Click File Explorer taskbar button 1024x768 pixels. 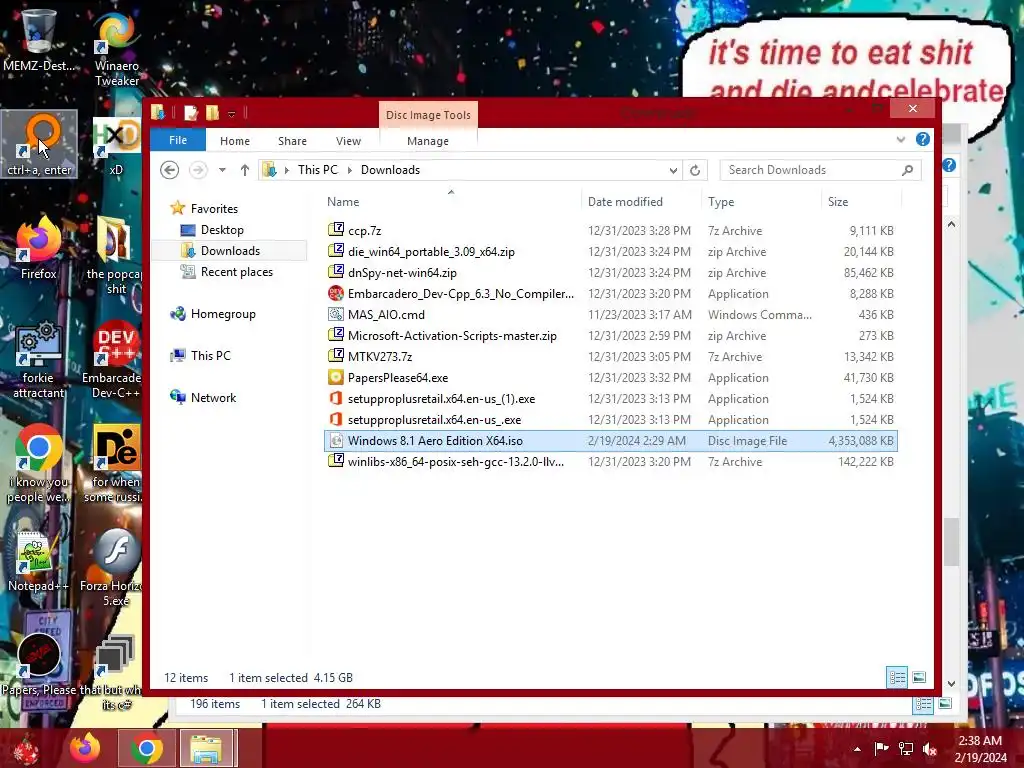point(206,748)
